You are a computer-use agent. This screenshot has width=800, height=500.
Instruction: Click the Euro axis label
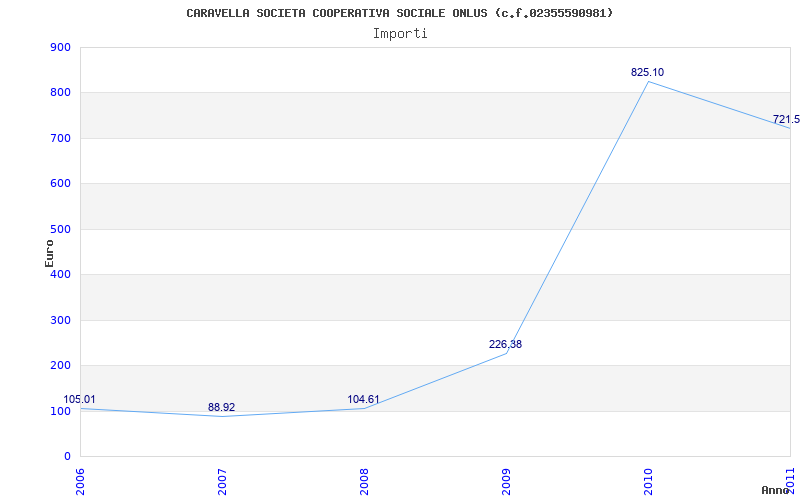49,253
